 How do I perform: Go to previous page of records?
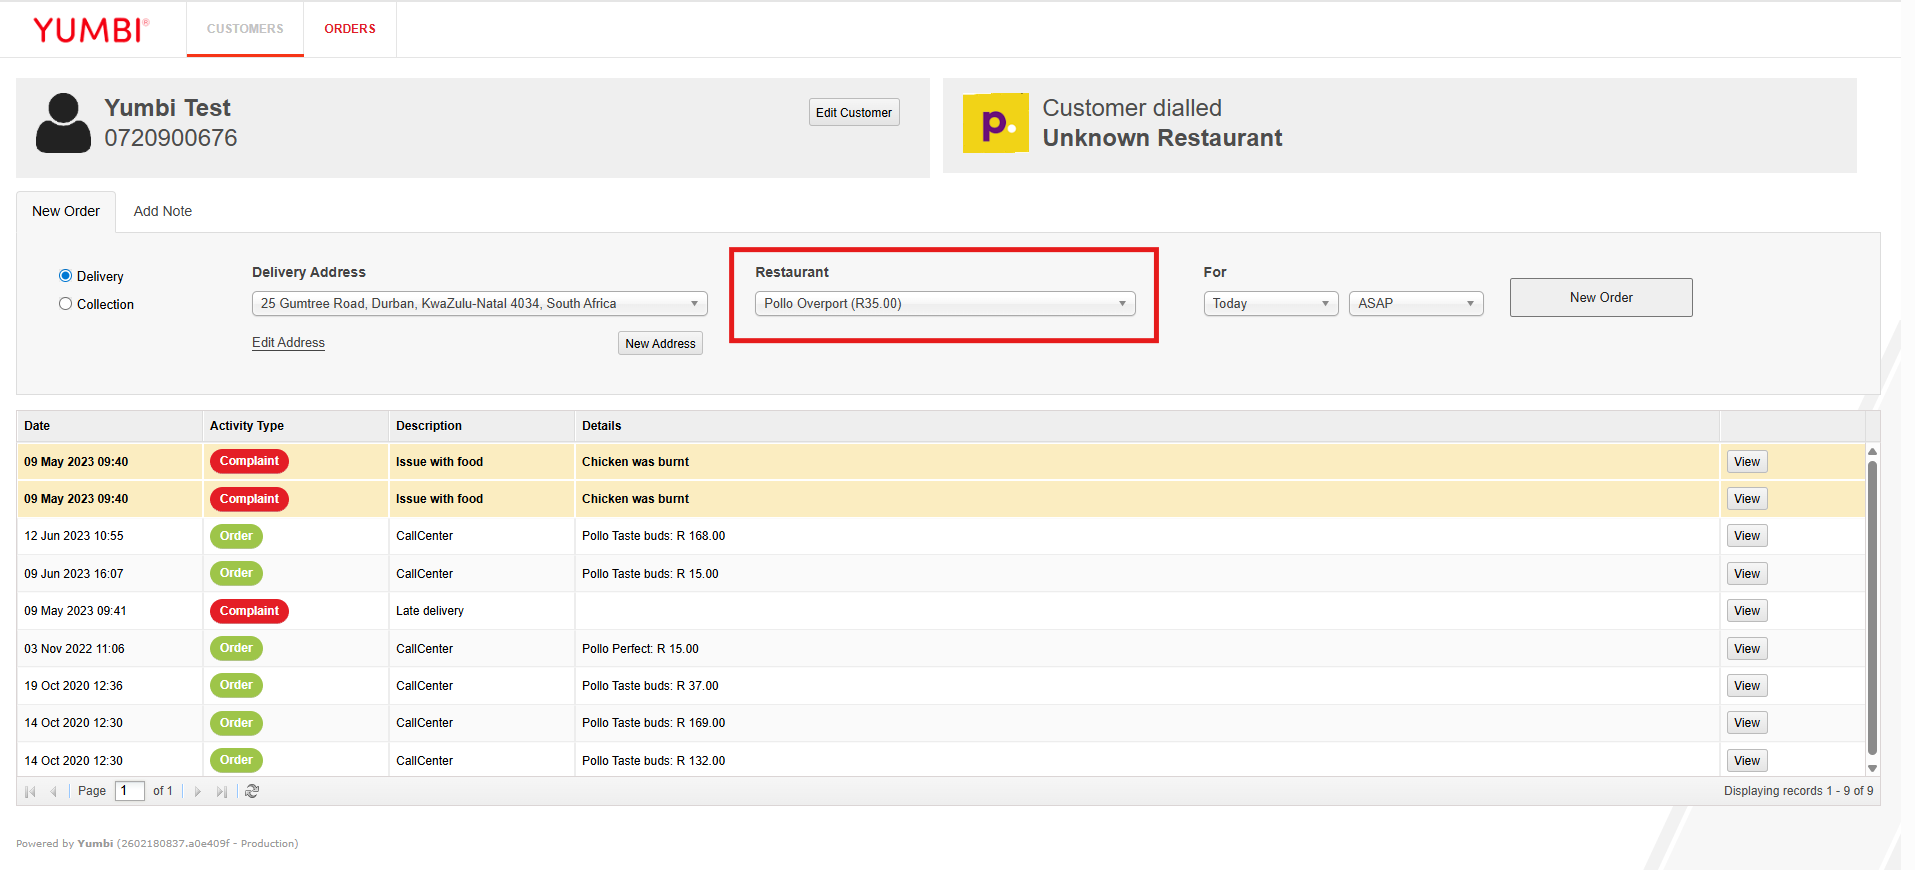tap(53, 791)
